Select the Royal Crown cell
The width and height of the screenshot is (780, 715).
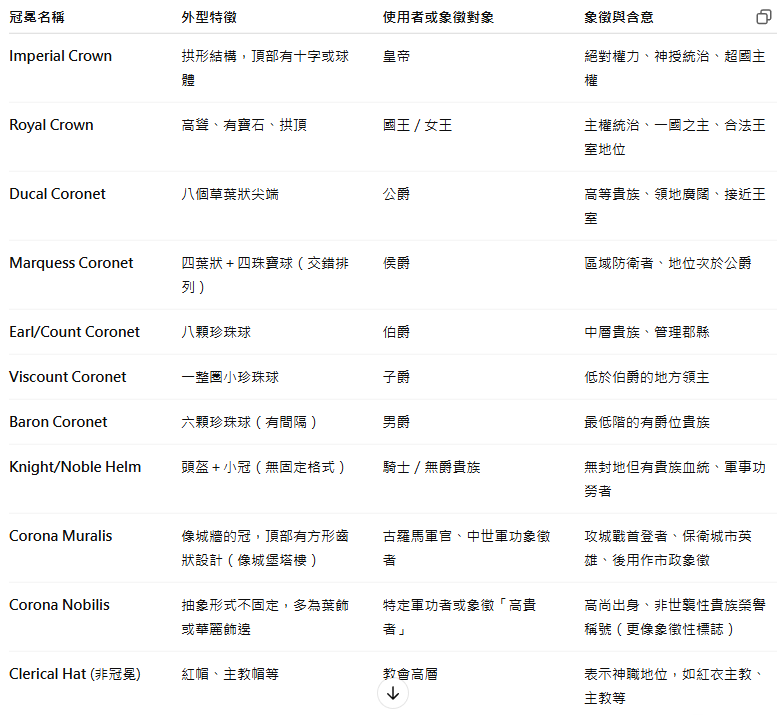pos(51,125)
